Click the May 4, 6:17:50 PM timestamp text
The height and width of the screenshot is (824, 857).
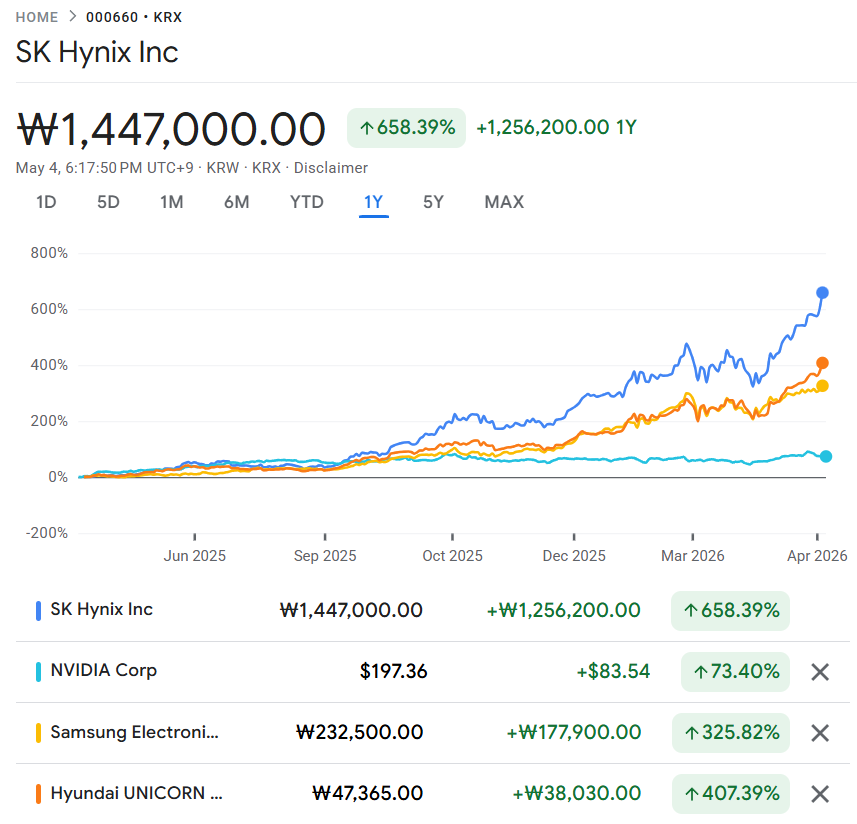click(x=104, y=168)
